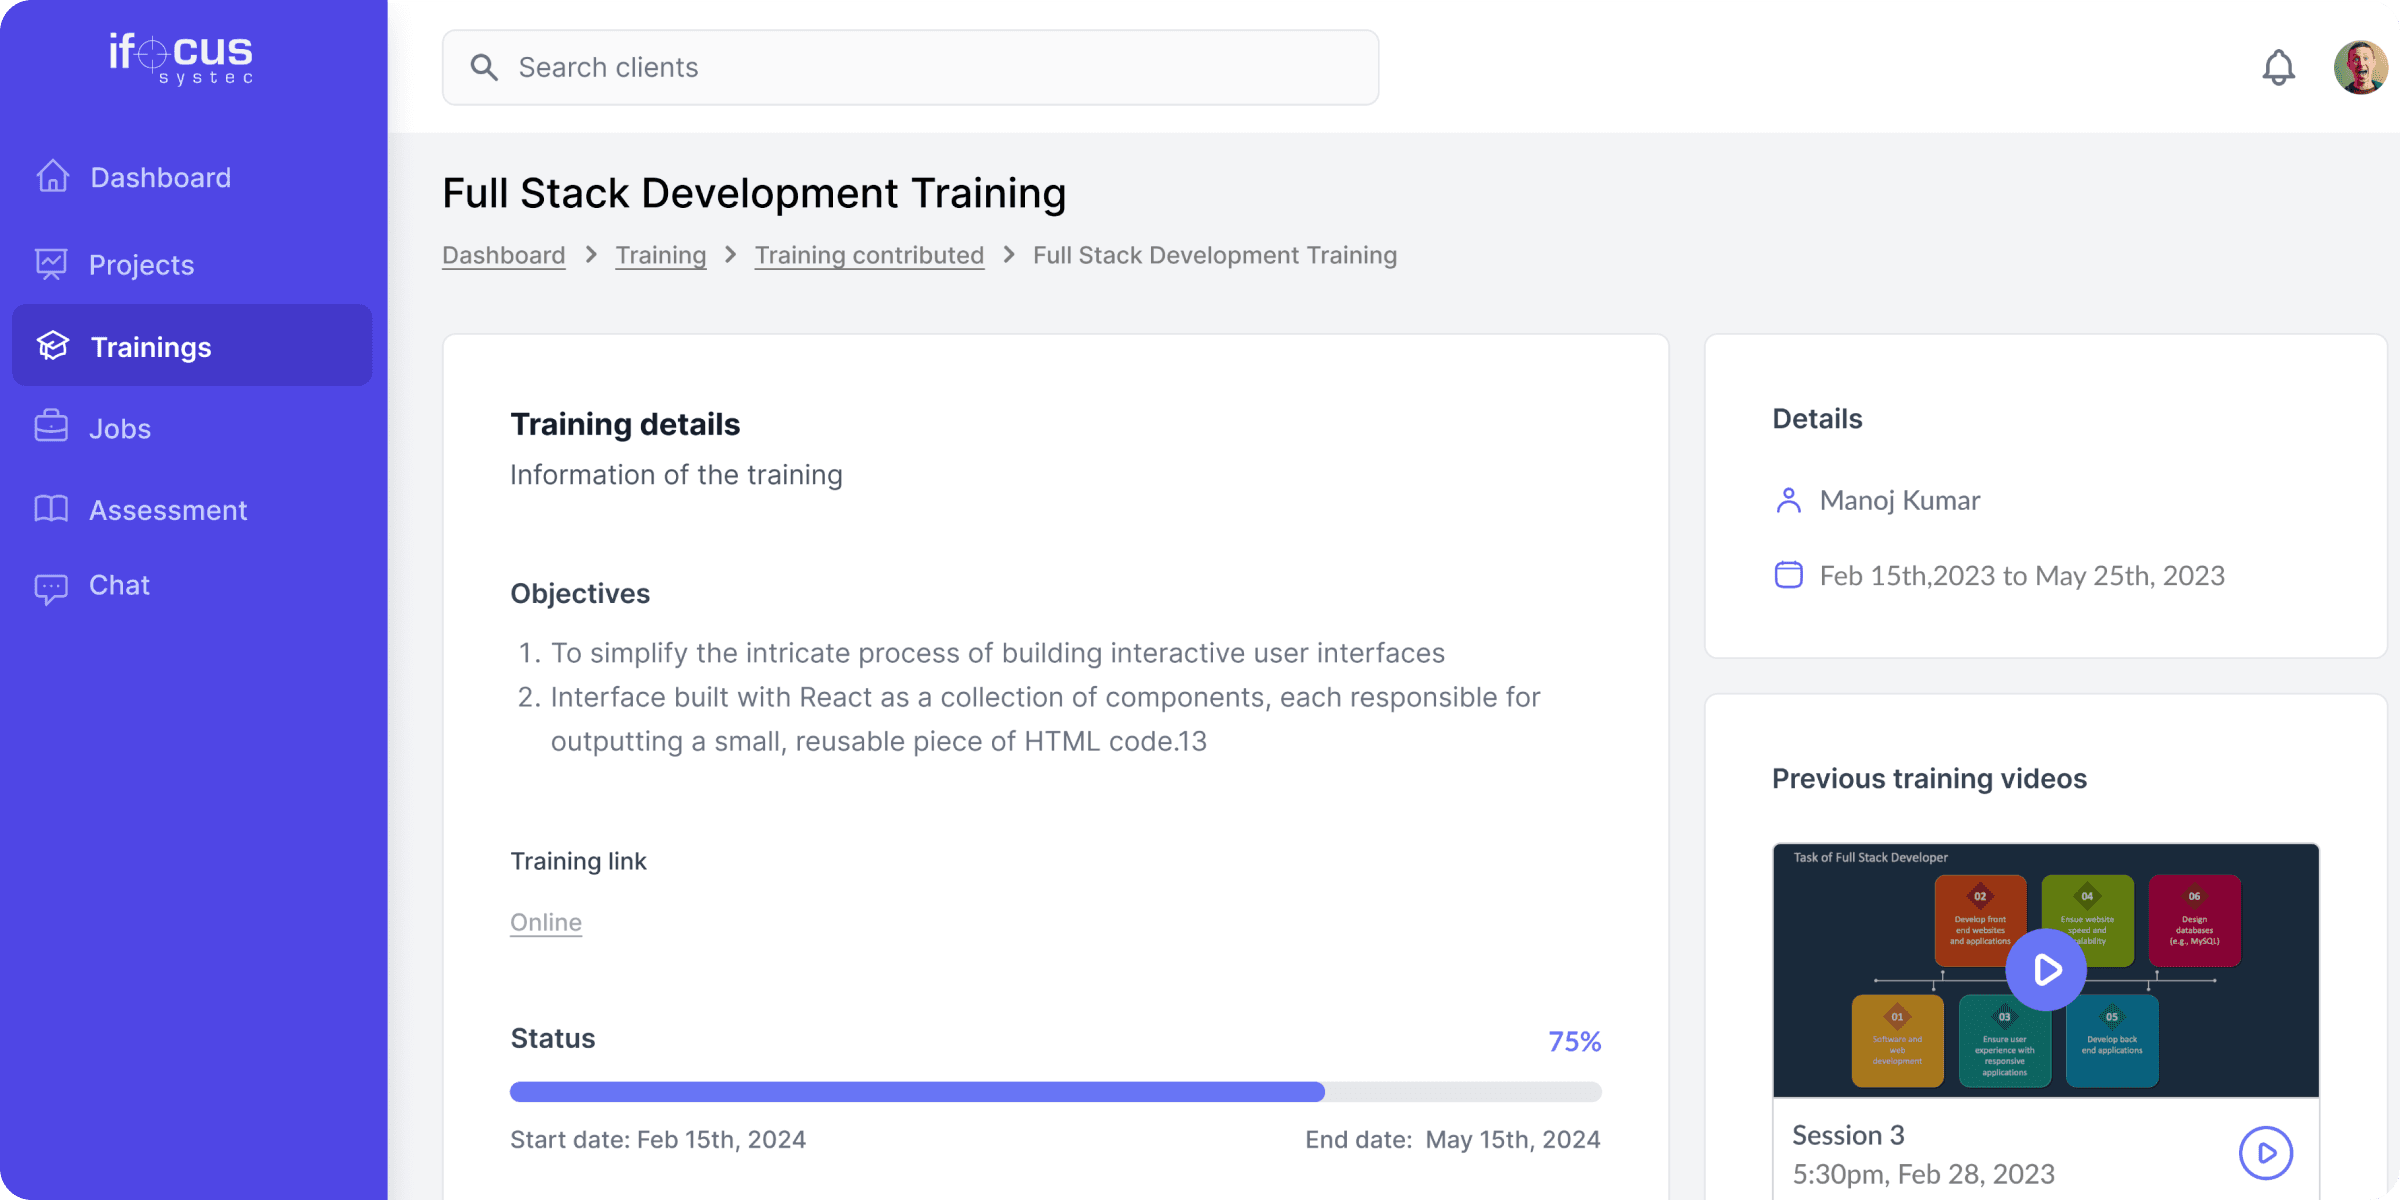Click the Dashboard home icon
The height and width of the screenshot is (1200, 2400).
tap(53, 177)
